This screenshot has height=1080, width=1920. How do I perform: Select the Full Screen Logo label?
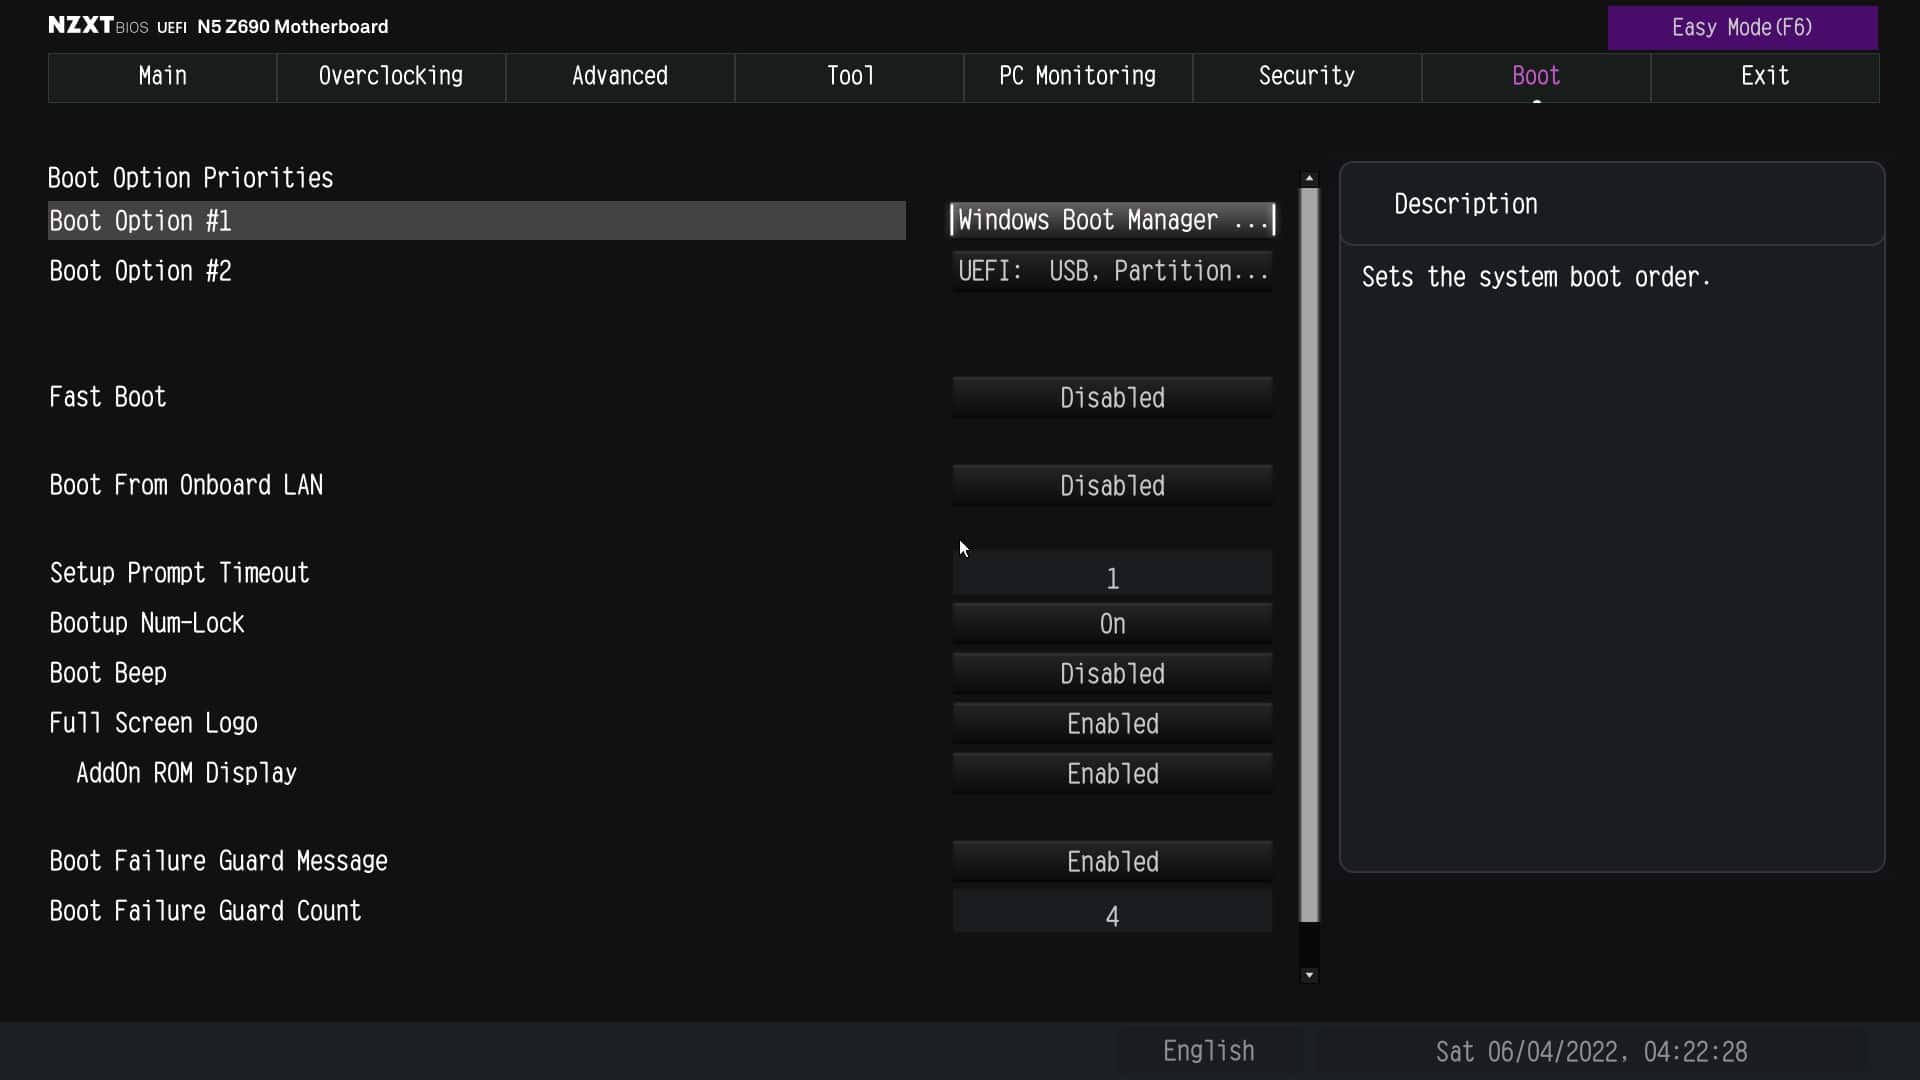pos(153,723)
